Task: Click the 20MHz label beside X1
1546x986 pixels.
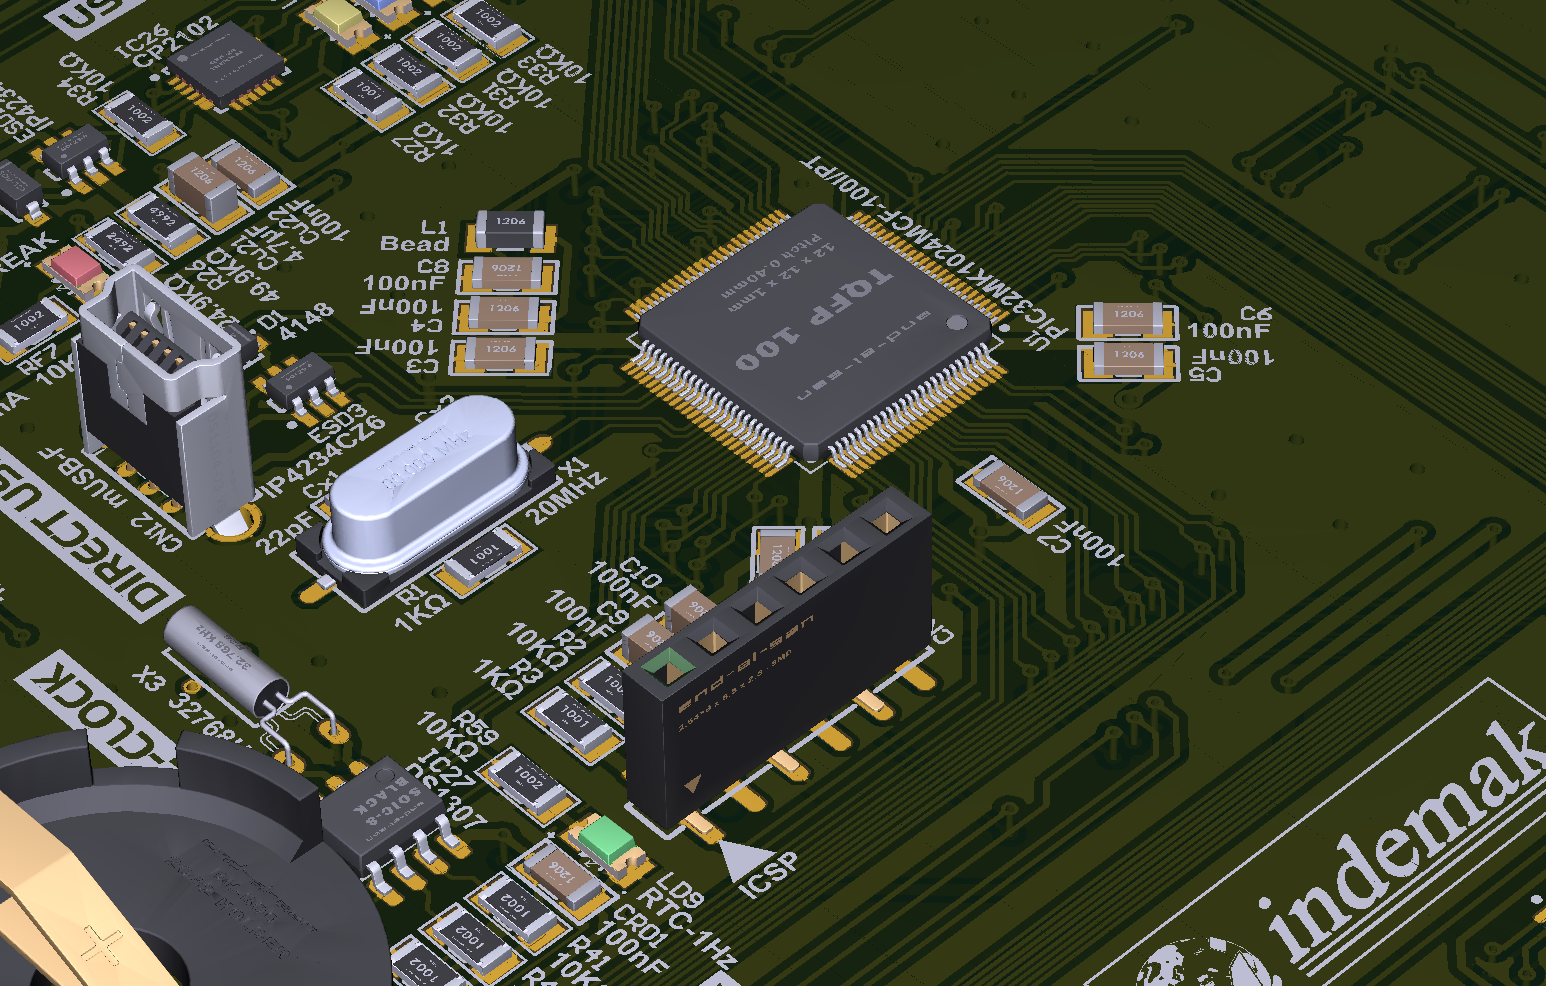Action: click(566, 499)
